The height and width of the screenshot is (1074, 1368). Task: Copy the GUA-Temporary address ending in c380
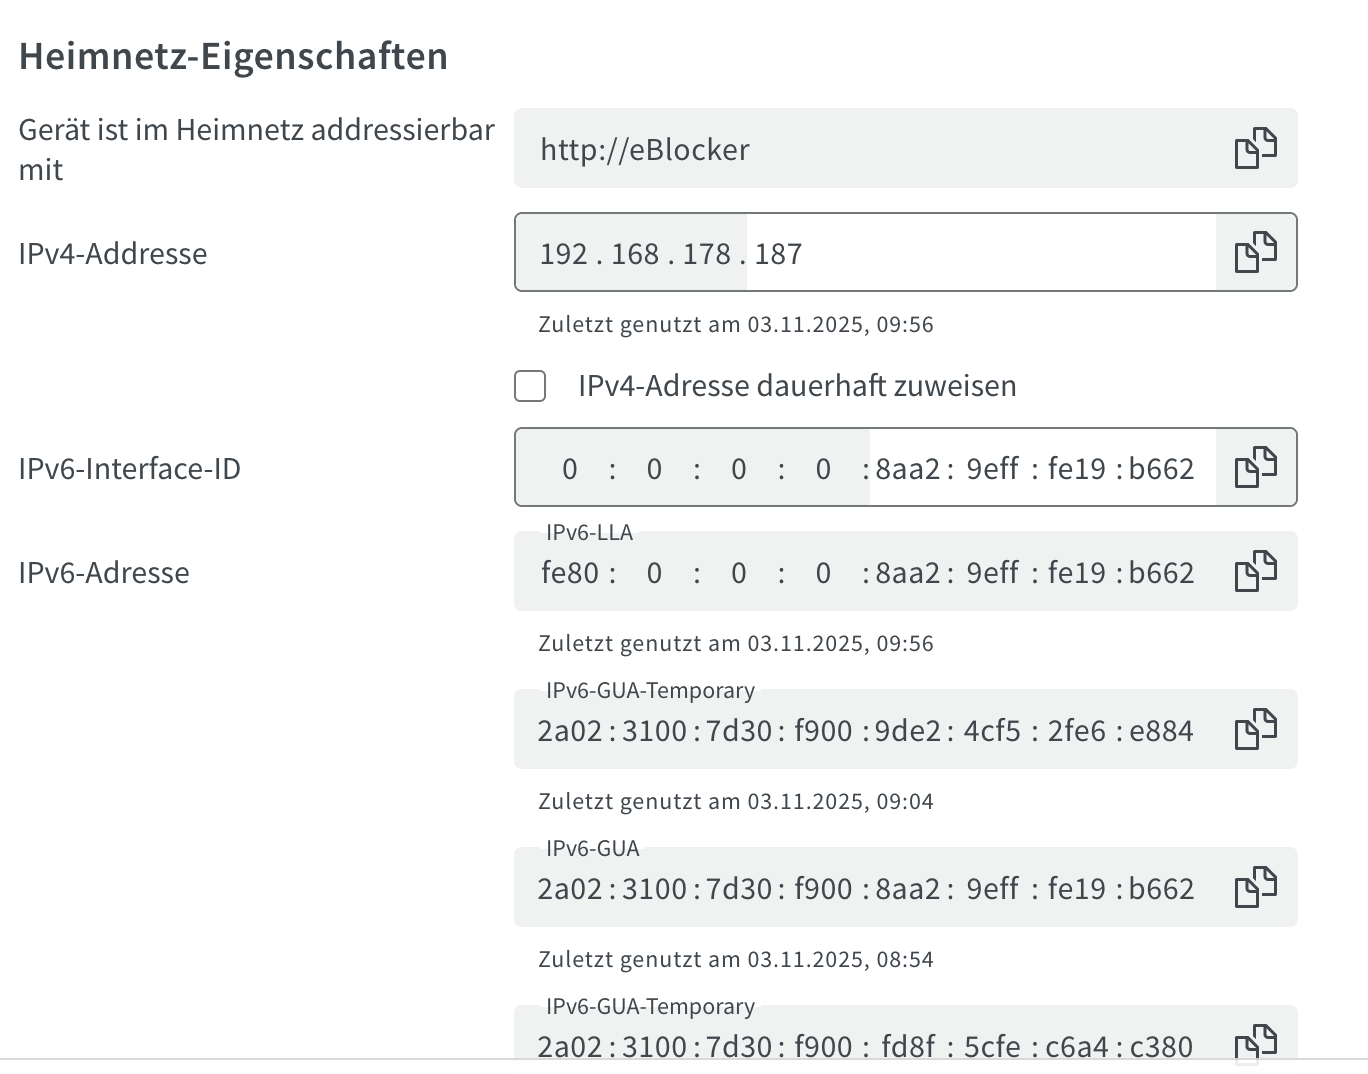click(1255, 1043)
